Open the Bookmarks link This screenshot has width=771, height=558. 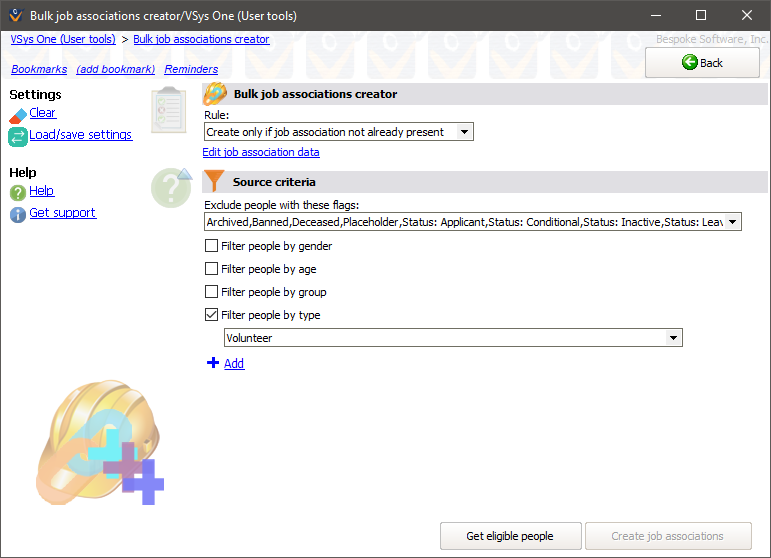39,69
